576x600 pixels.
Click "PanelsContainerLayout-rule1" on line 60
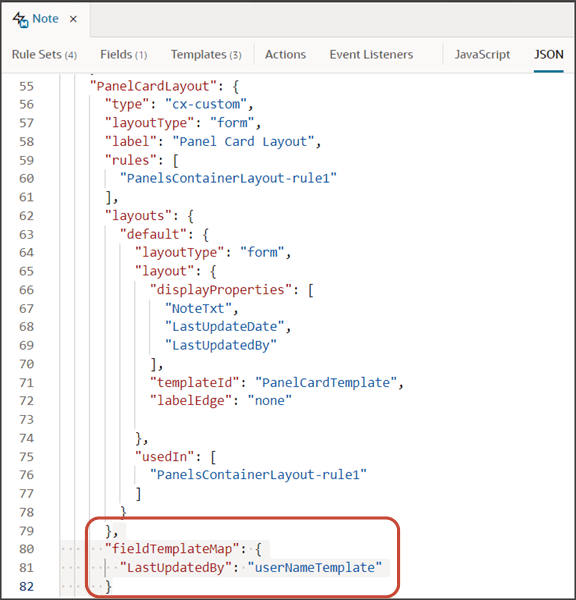point(228,178)
